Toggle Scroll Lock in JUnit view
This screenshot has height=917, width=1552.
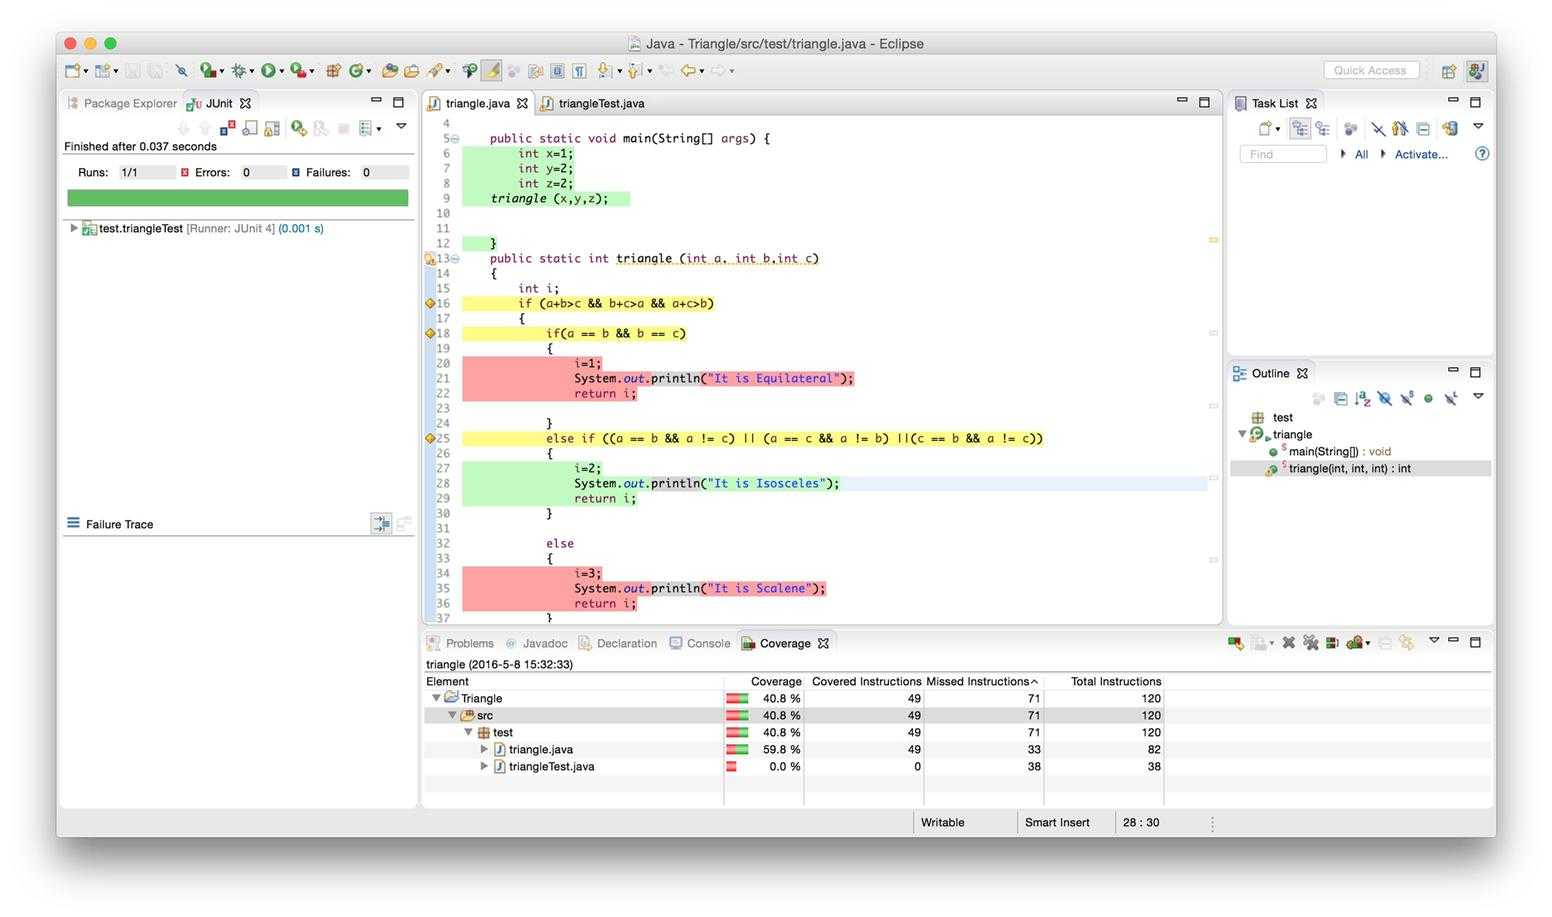(x=272, y=128)
